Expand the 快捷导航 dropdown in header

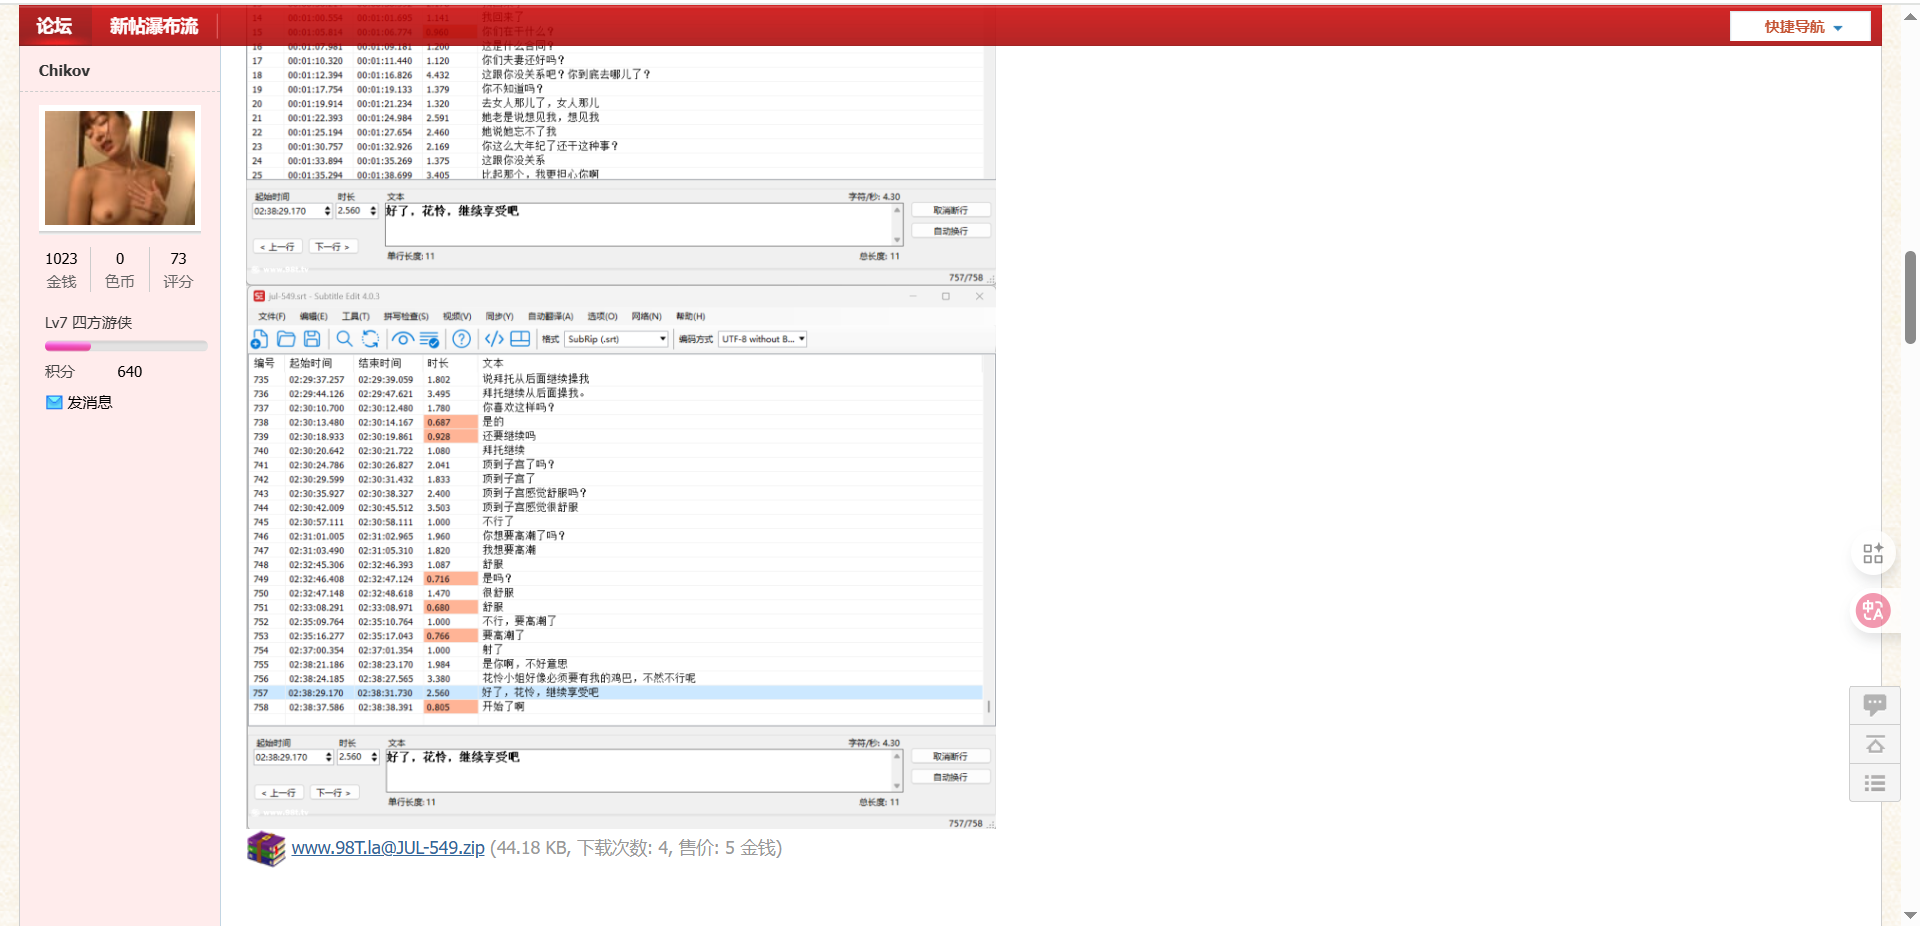coord(1801,27)
